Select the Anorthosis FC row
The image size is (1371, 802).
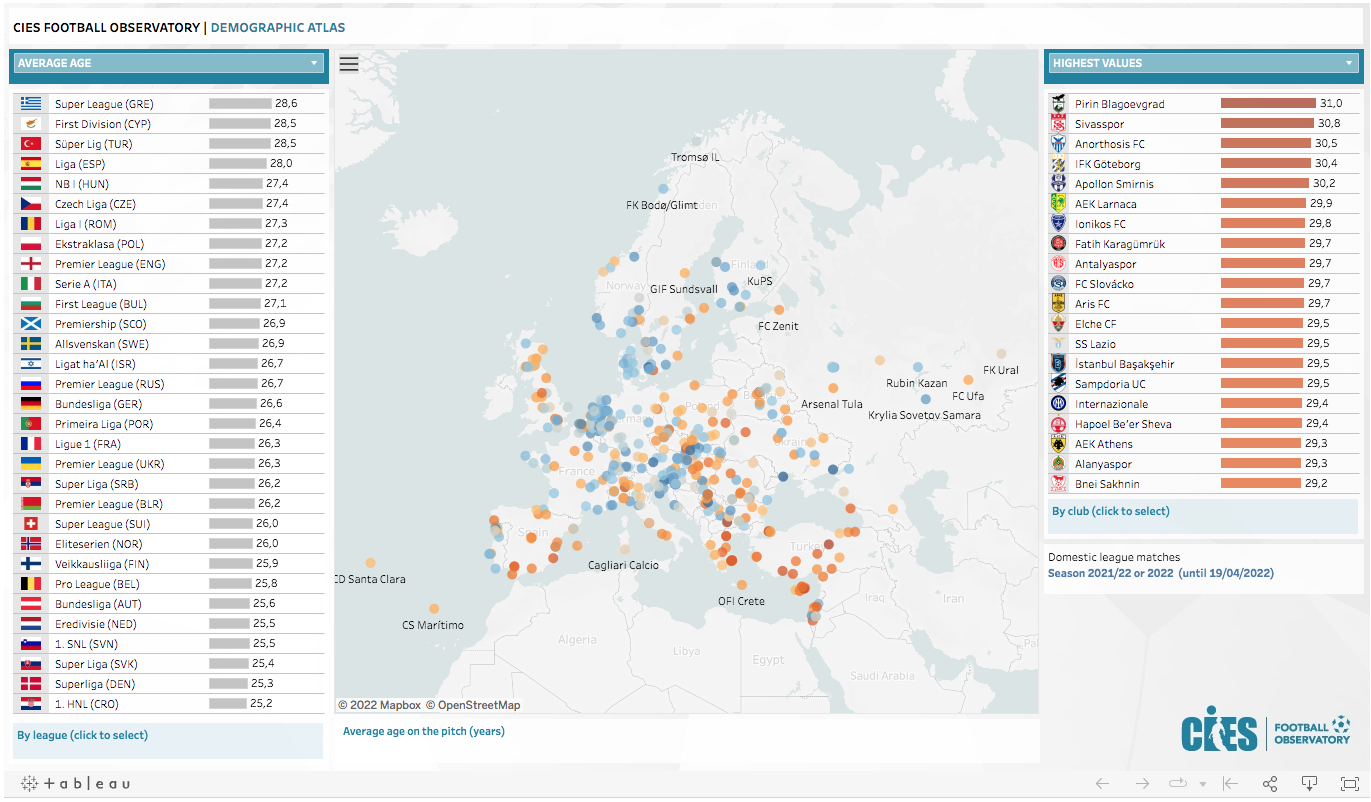point(1204,144)
